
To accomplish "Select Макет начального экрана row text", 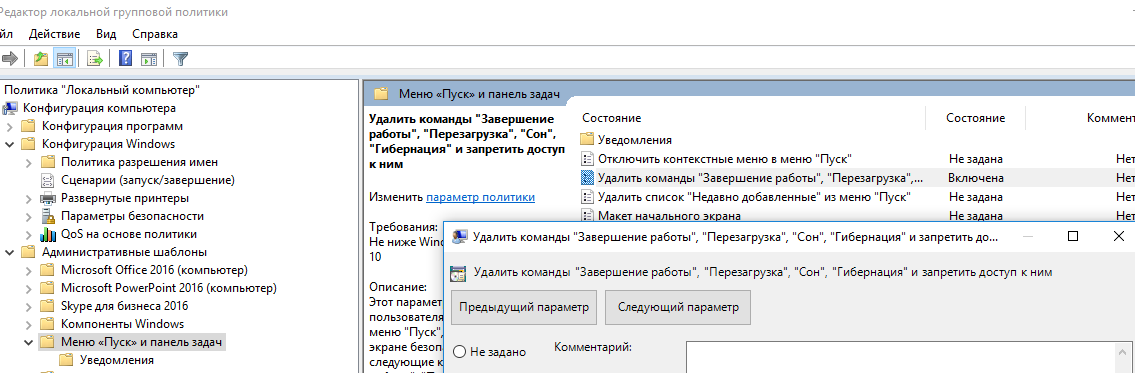I will [x=669, y=215].
